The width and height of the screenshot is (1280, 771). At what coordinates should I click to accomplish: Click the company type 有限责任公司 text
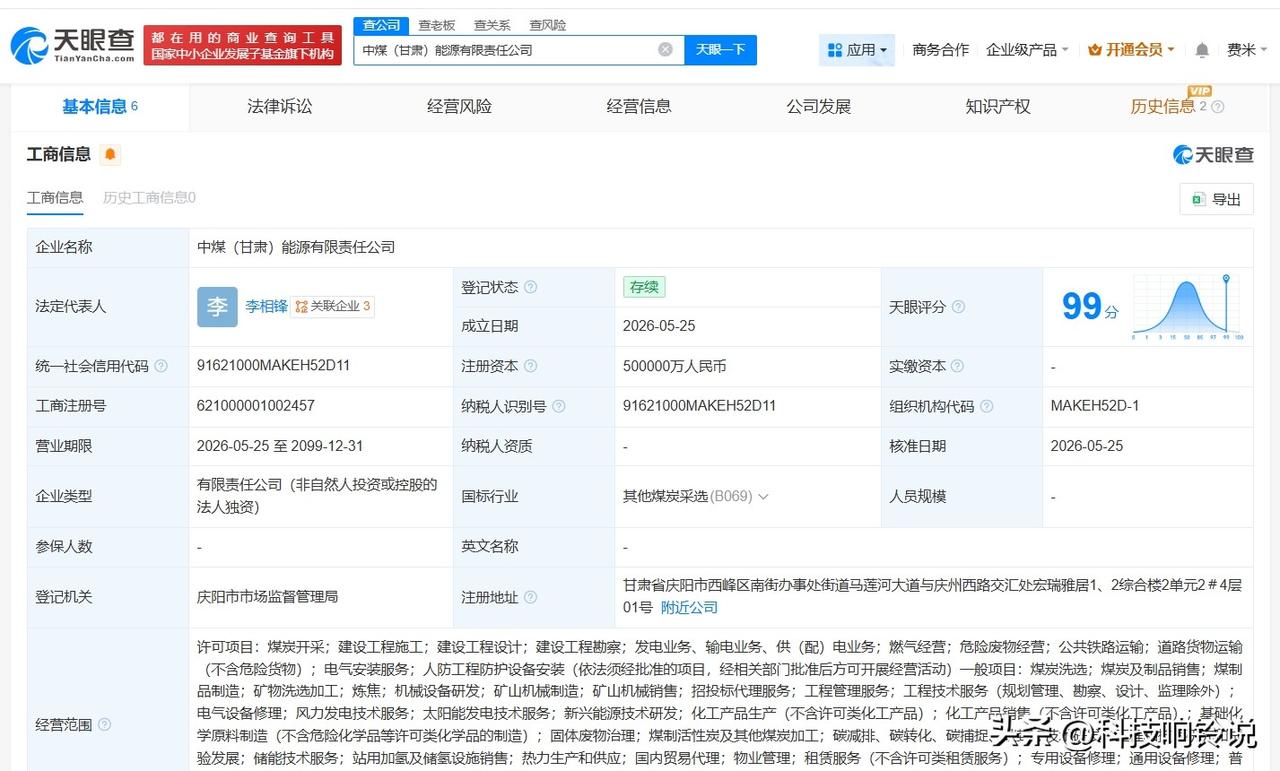[317, 496]
